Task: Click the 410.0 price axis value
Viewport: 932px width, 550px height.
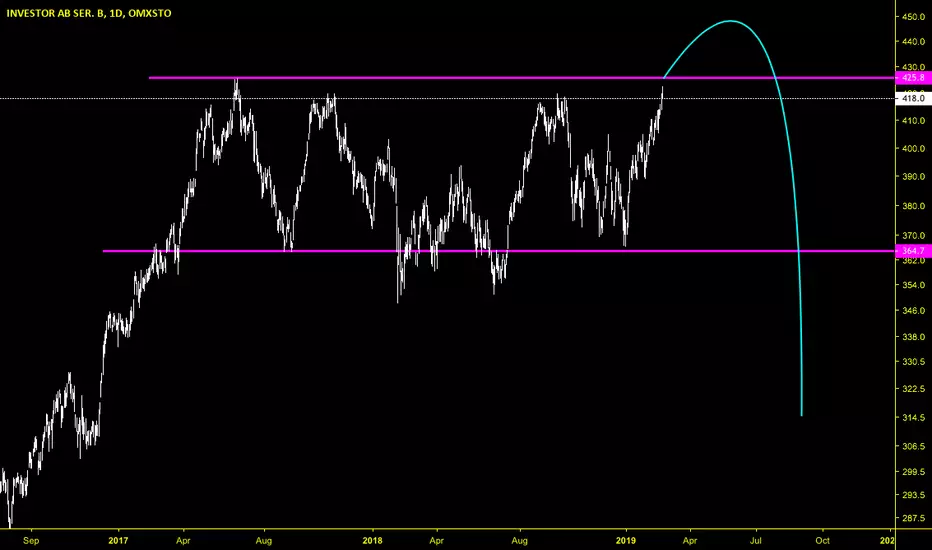Action: pos(914,121)
